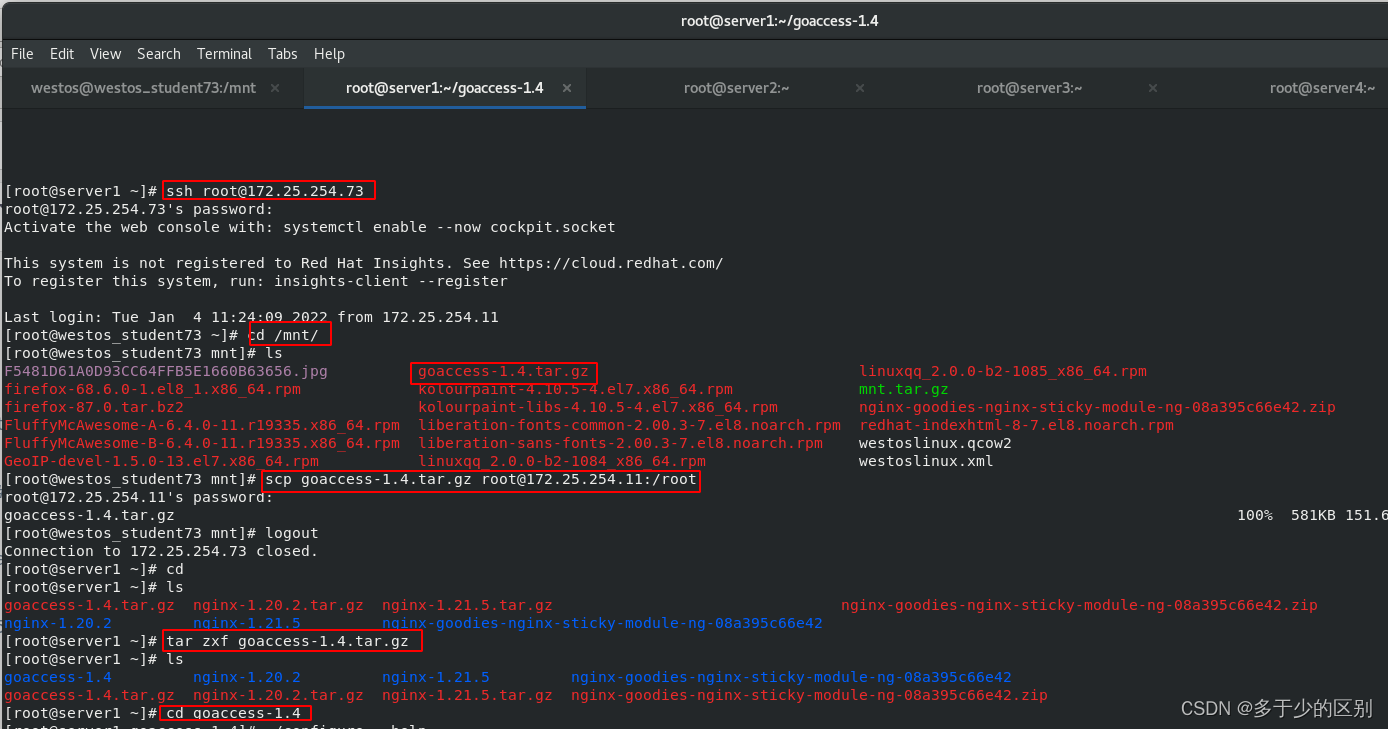Click the westoslinux.qcow2 filename
1388x729 pixels.
(935, 443)
